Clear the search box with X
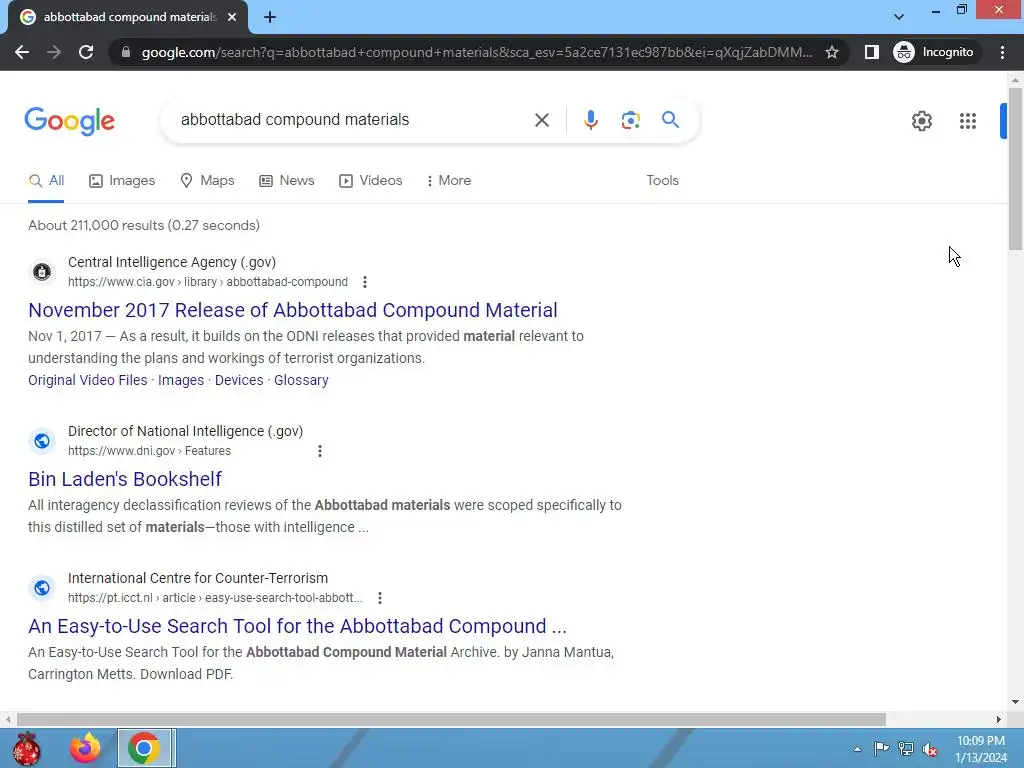Screen dimensions: 1024x768 541,120
